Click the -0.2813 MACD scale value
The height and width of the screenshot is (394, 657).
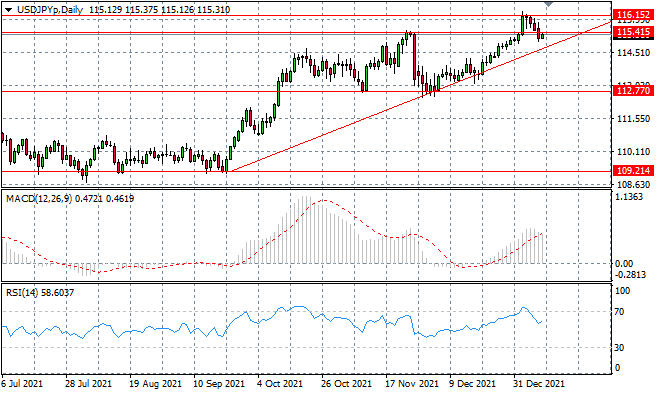(x=631, y=275)
